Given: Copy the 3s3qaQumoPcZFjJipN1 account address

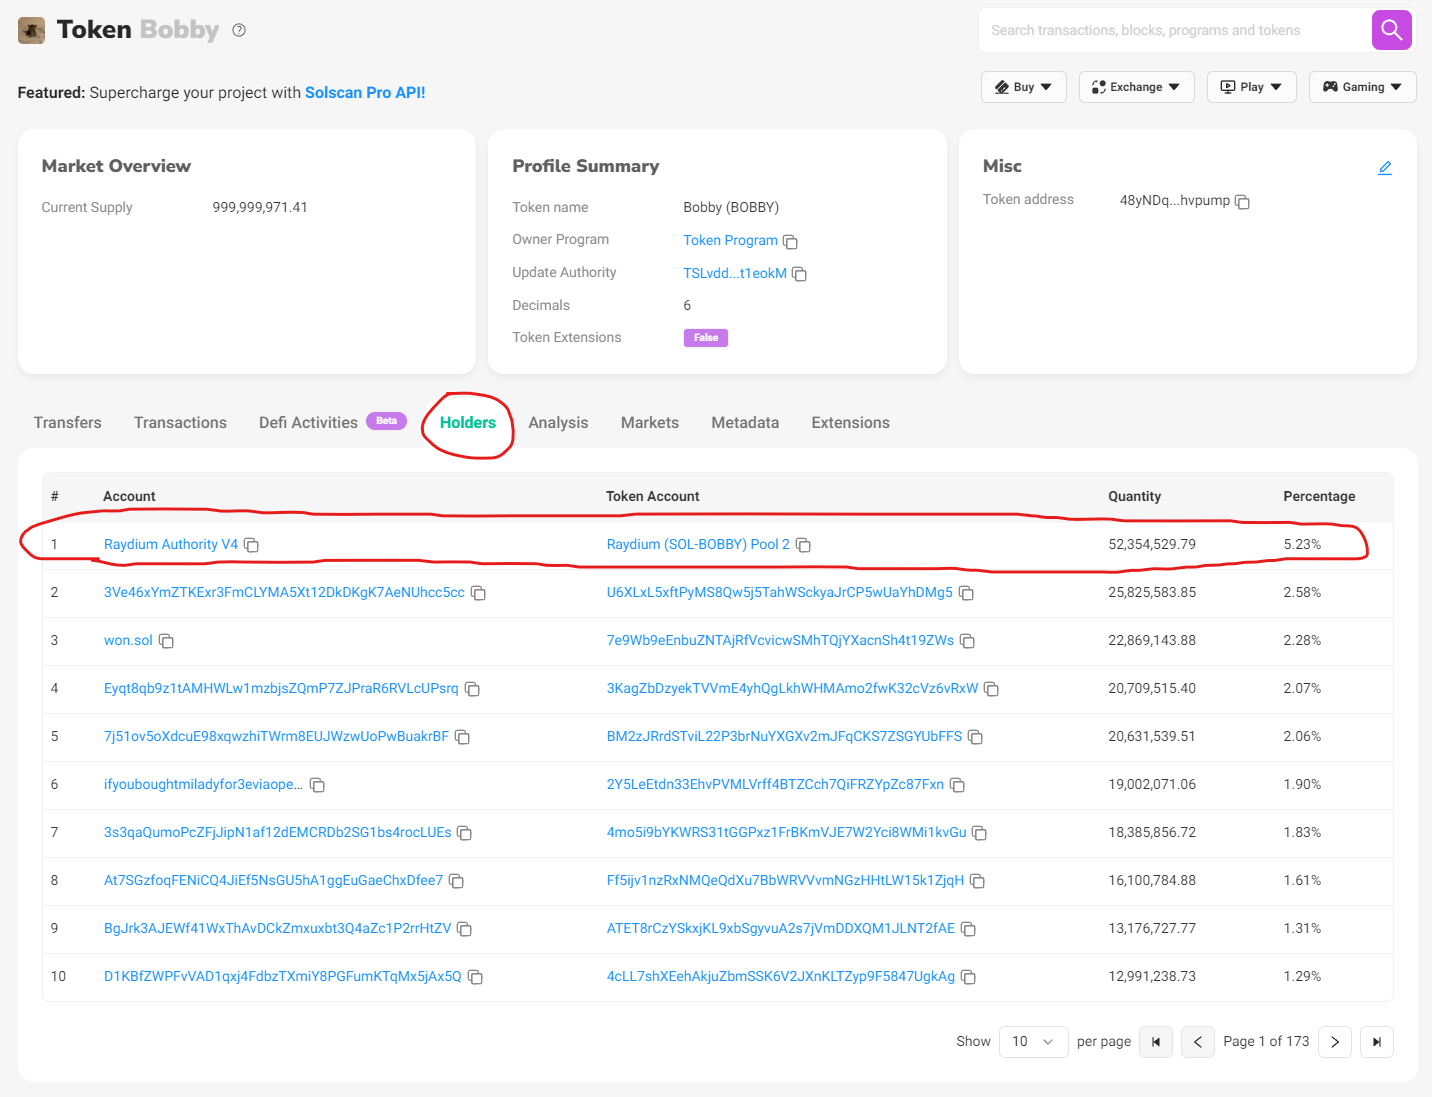Looking at the screenshot, I should tap(464, 833).
